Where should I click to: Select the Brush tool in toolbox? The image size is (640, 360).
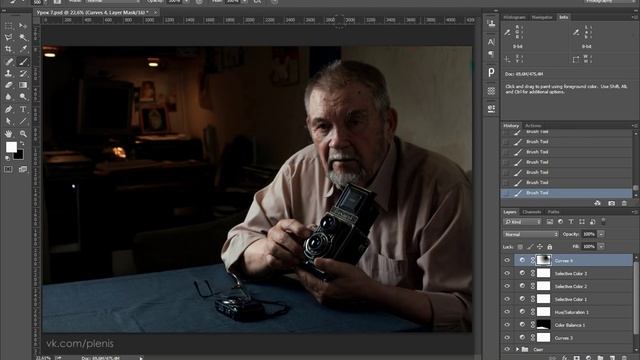(23, 62)
